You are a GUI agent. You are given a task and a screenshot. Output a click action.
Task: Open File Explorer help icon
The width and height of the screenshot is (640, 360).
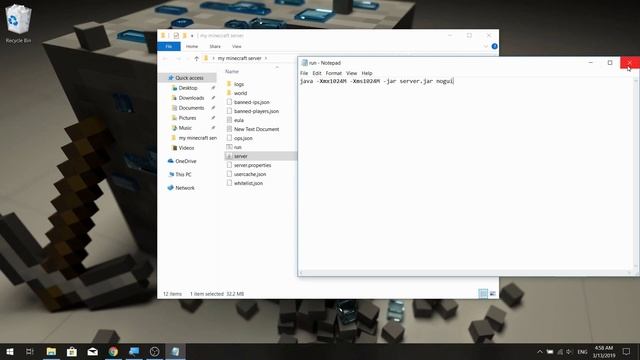click(x=494, y=47)
